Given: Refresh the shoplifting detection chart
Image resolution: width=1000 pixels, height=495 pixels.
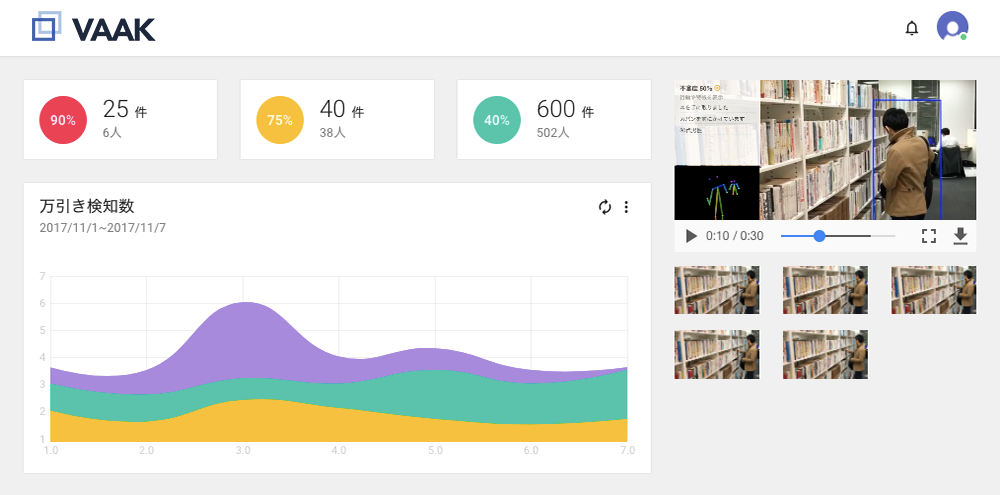Looking at the screenshot, I should point(604,207).
